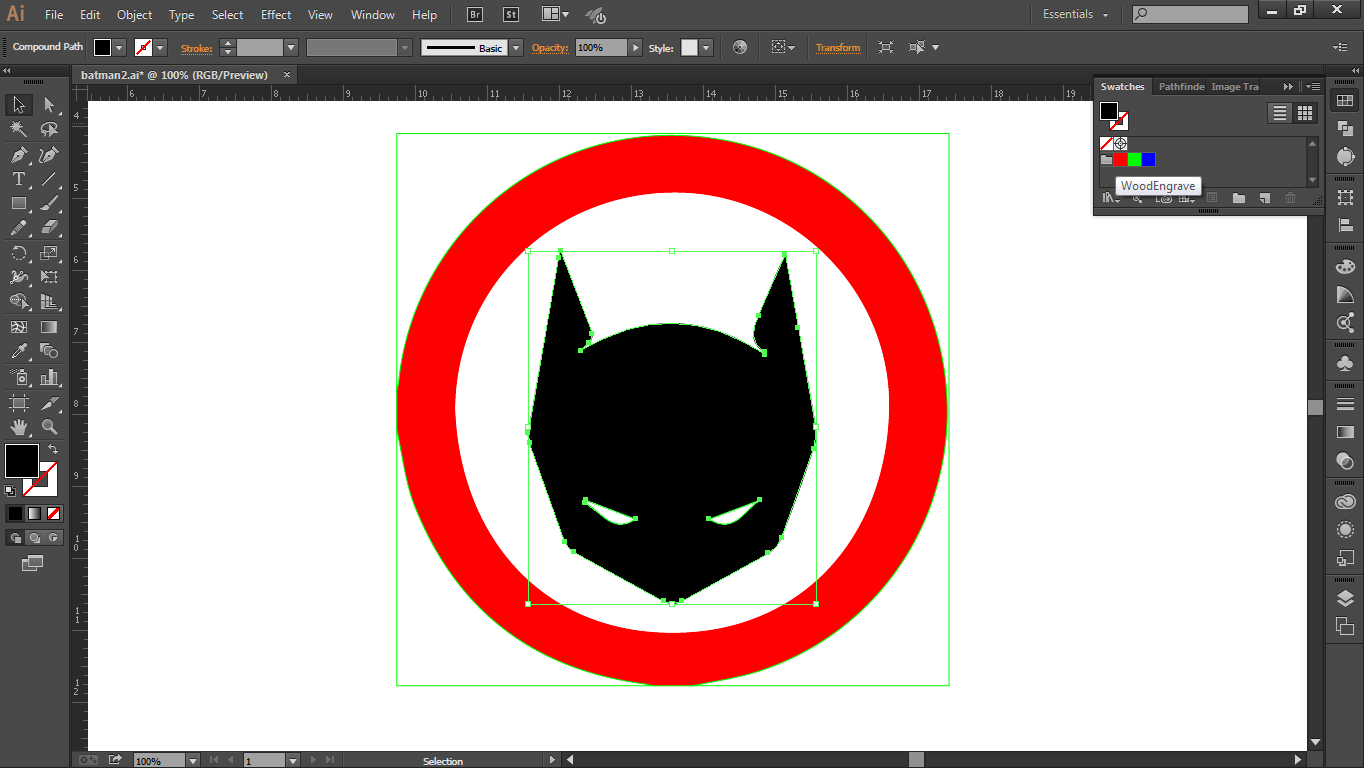Choose the Magic Wand tool
This screenshot has height=768, width=1364.
19,130
